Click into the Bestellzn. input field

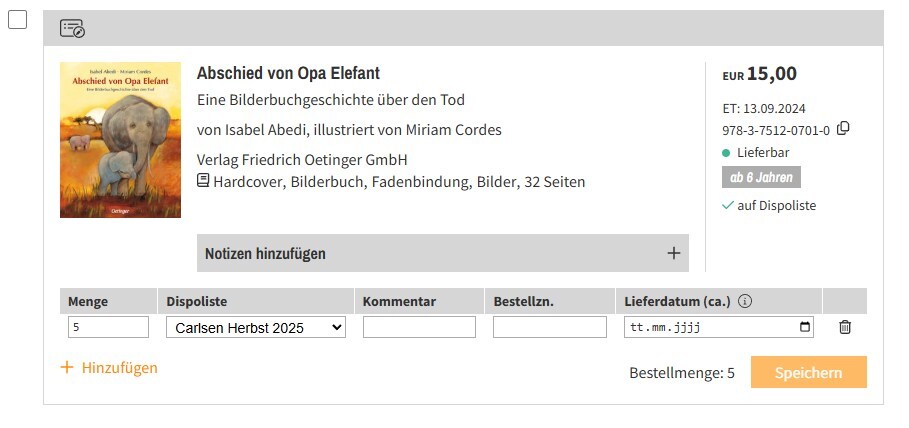(x=549, y=327)
